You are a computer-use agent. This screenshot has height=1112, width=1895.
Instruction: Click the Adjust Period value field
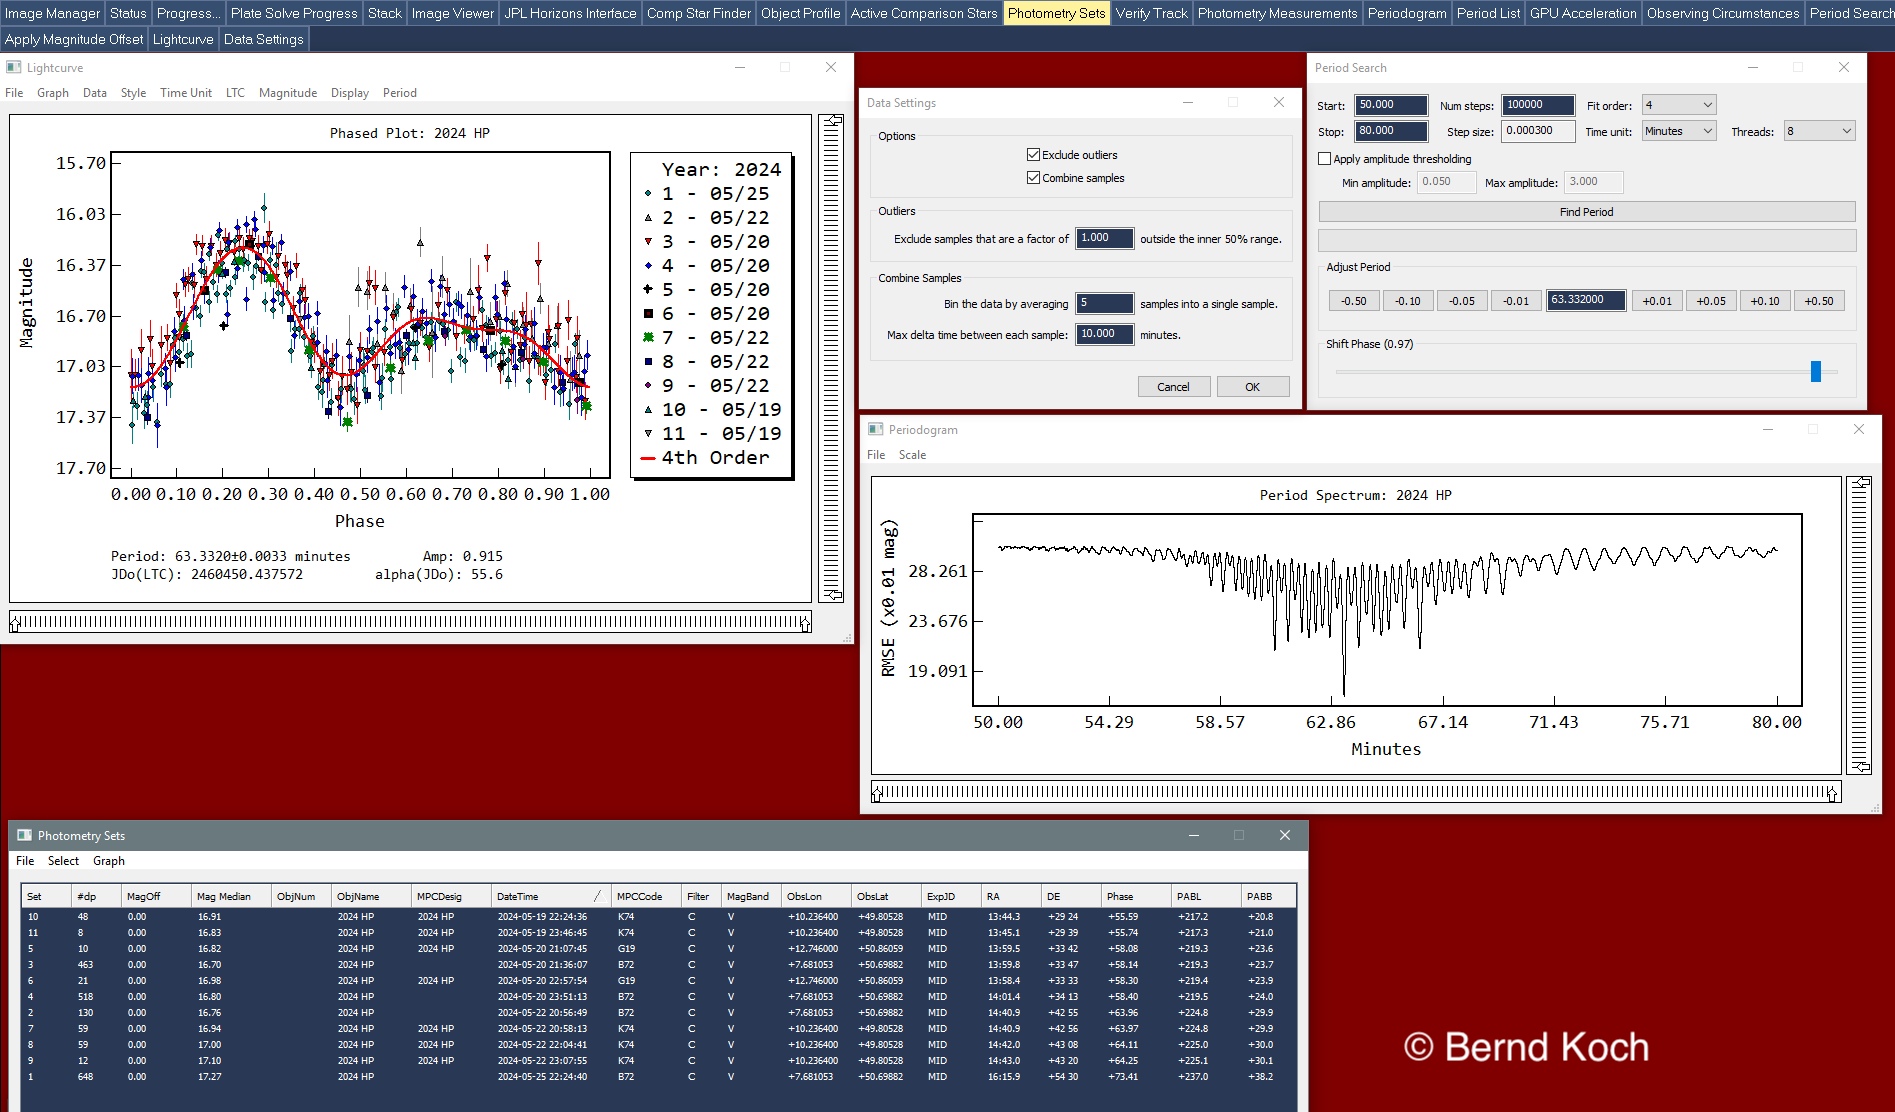[1586, 300]
